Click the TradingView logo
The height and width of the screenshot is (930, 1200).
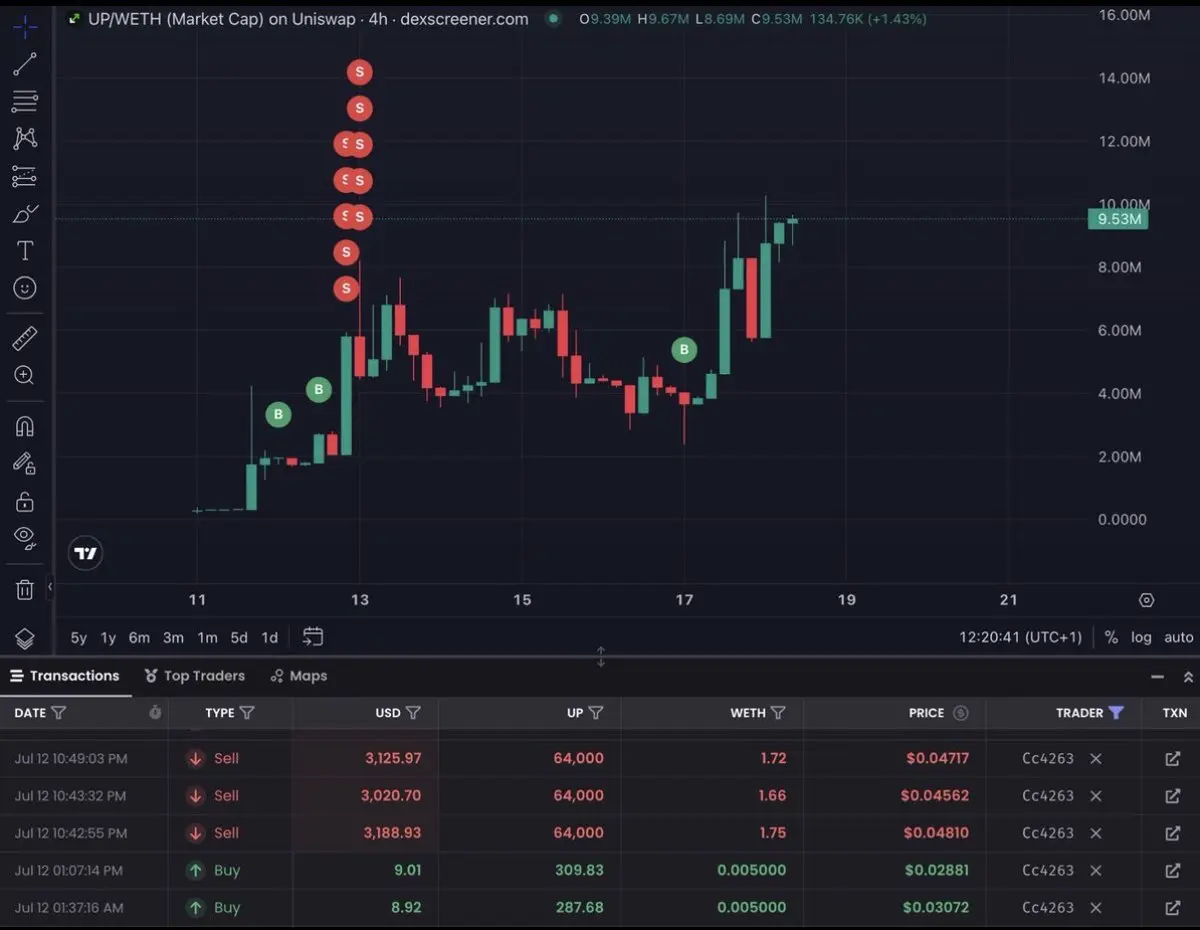click(x=86, y=553)
